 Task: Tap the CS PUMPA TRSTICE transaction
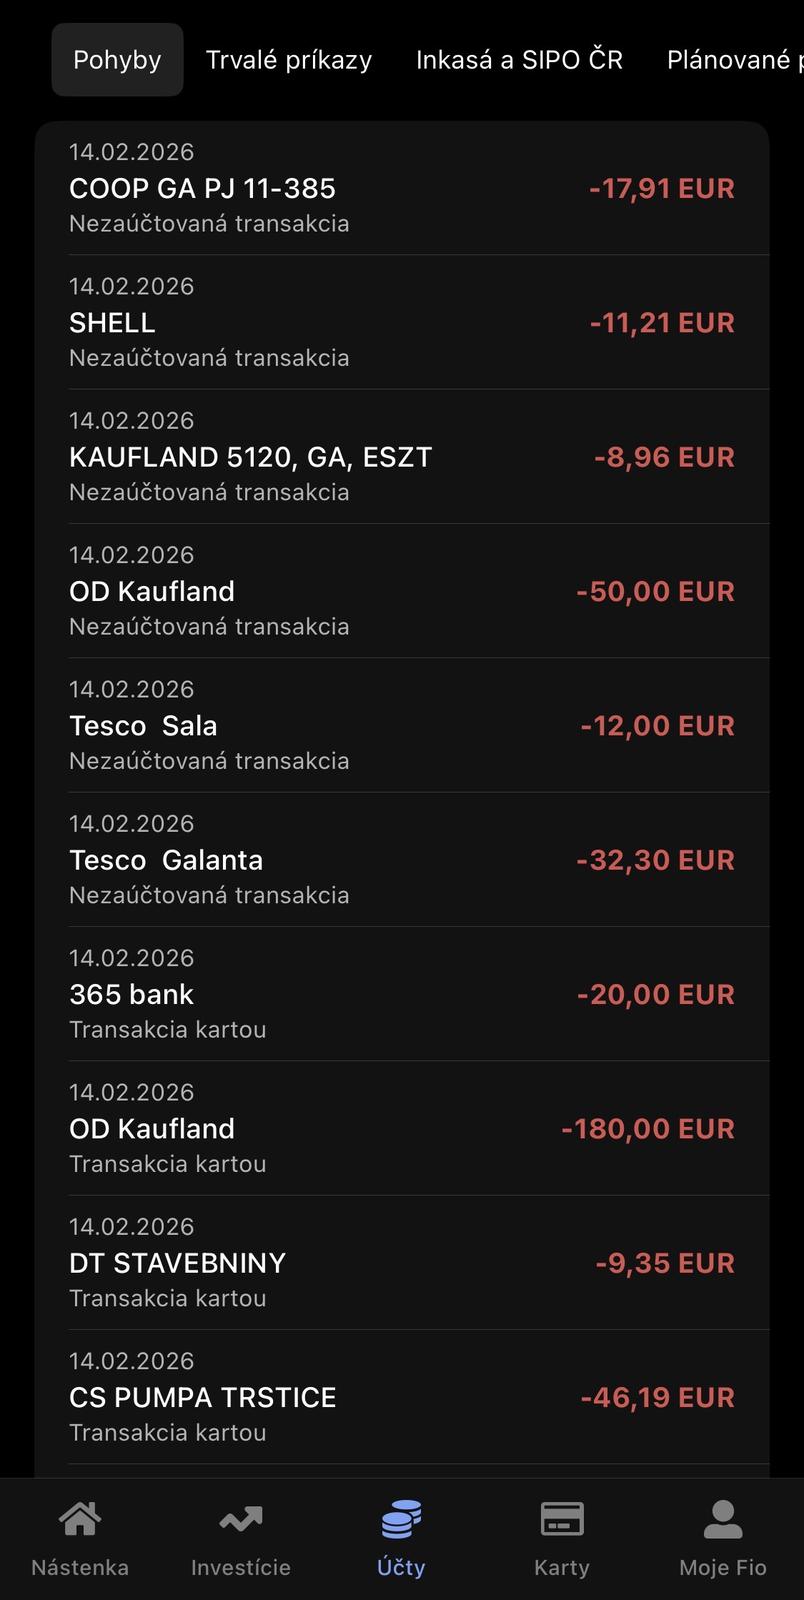coord(300,1397)
